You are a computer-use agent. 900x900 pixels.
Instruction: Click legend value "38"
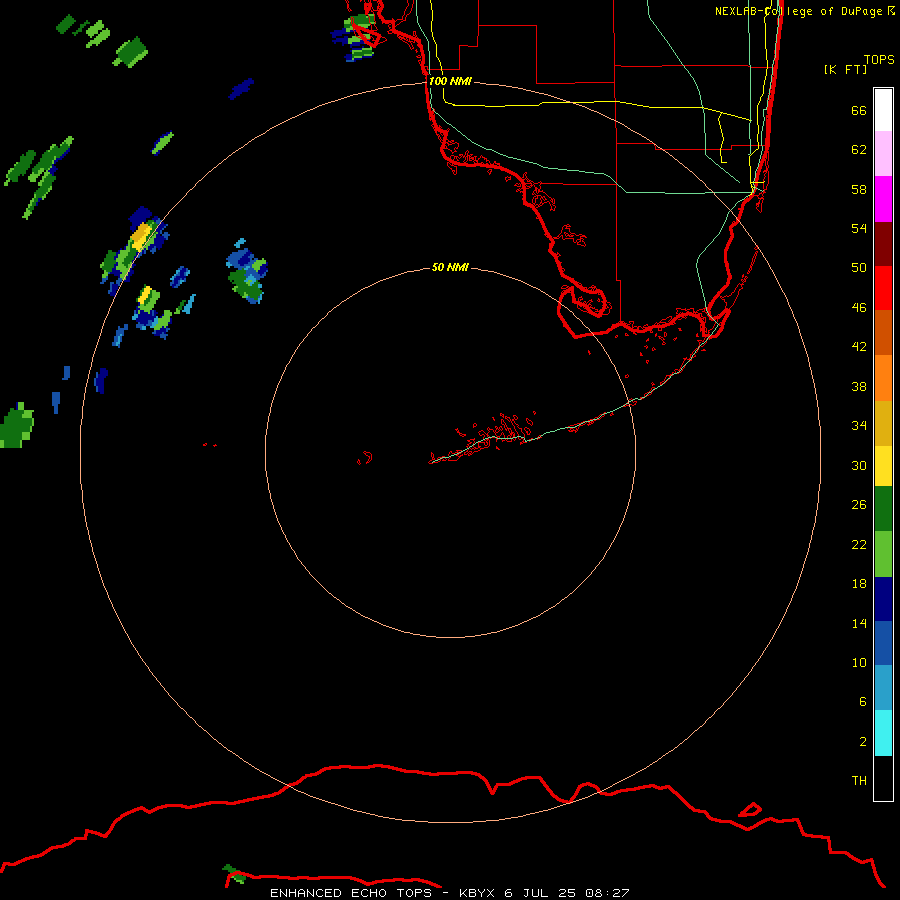coord(859,386)
